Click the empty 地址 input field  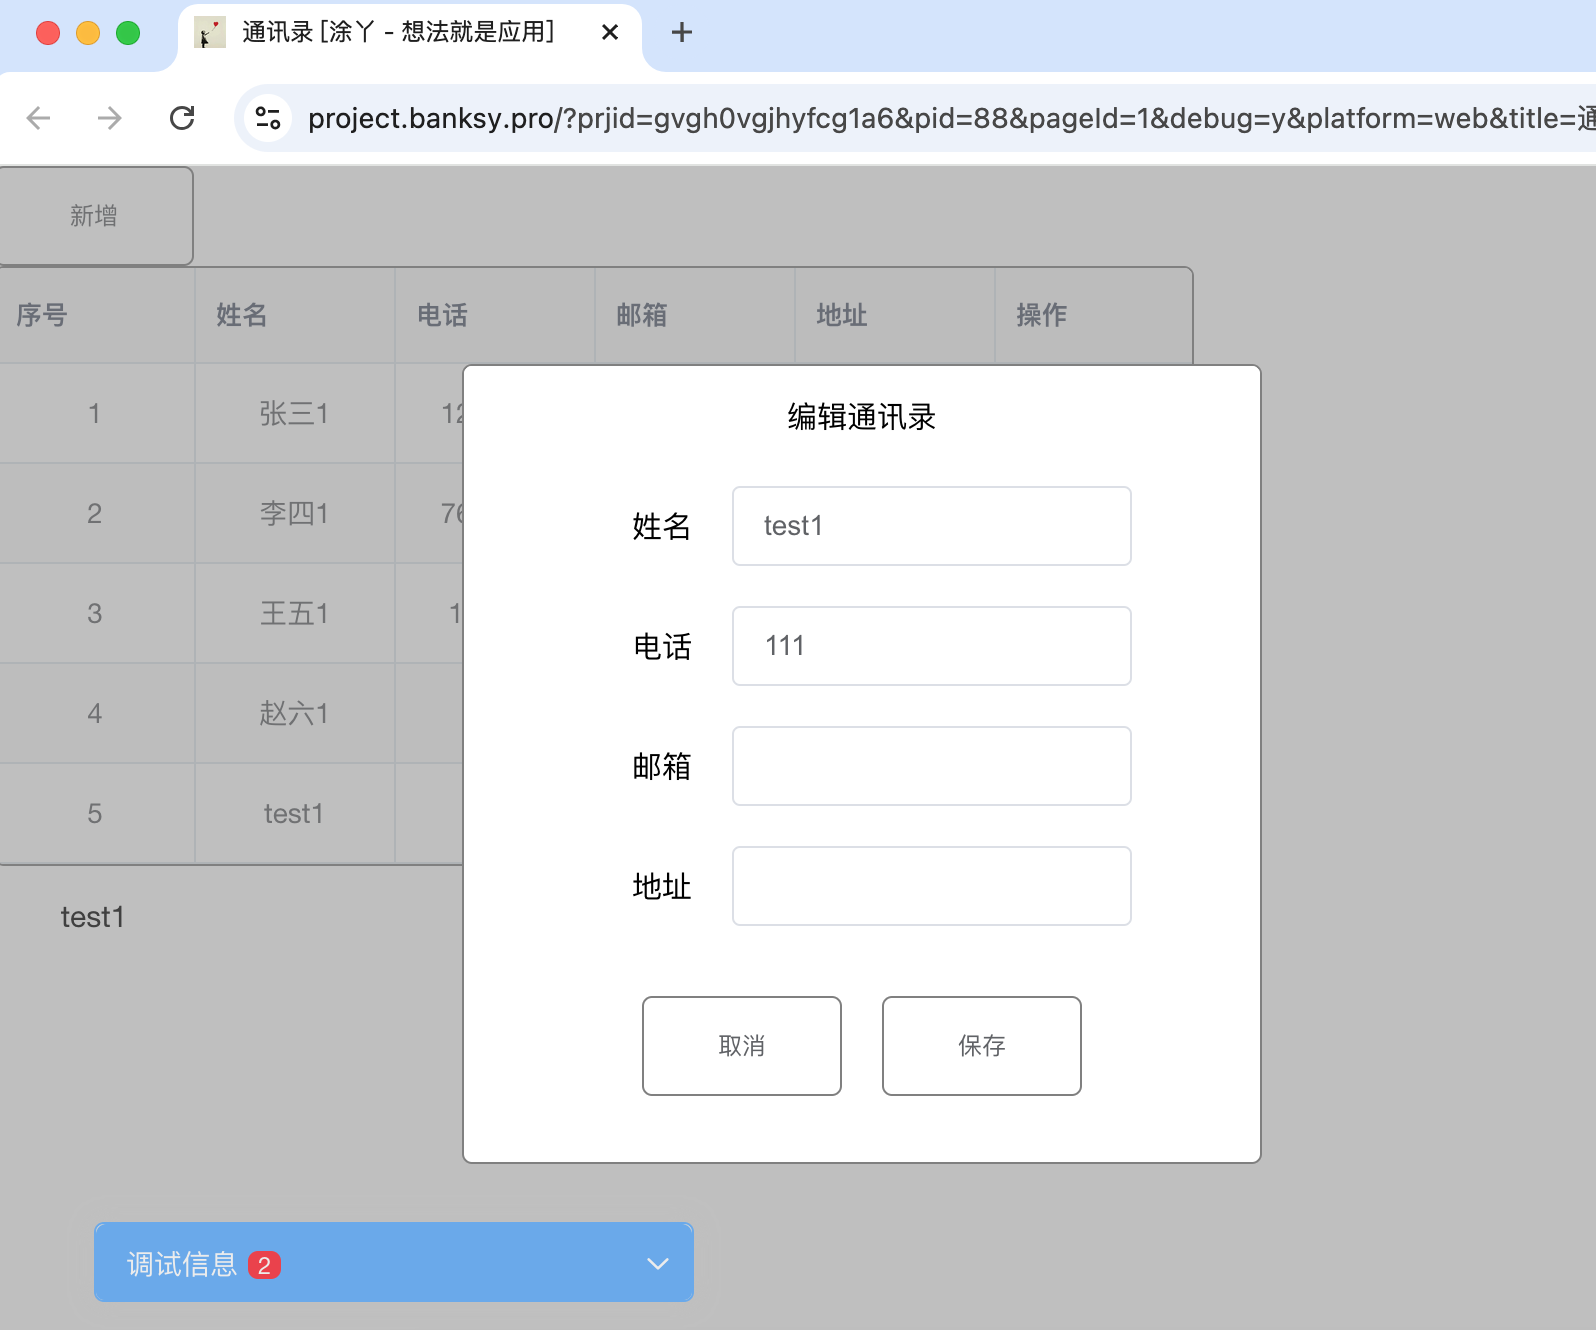point(932,886)
